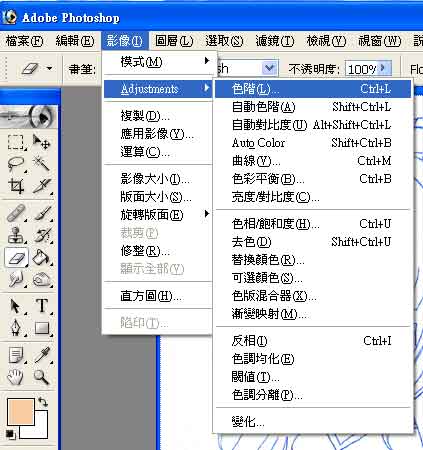Select the Rectangular Marquee tool

tap(16, 142)
